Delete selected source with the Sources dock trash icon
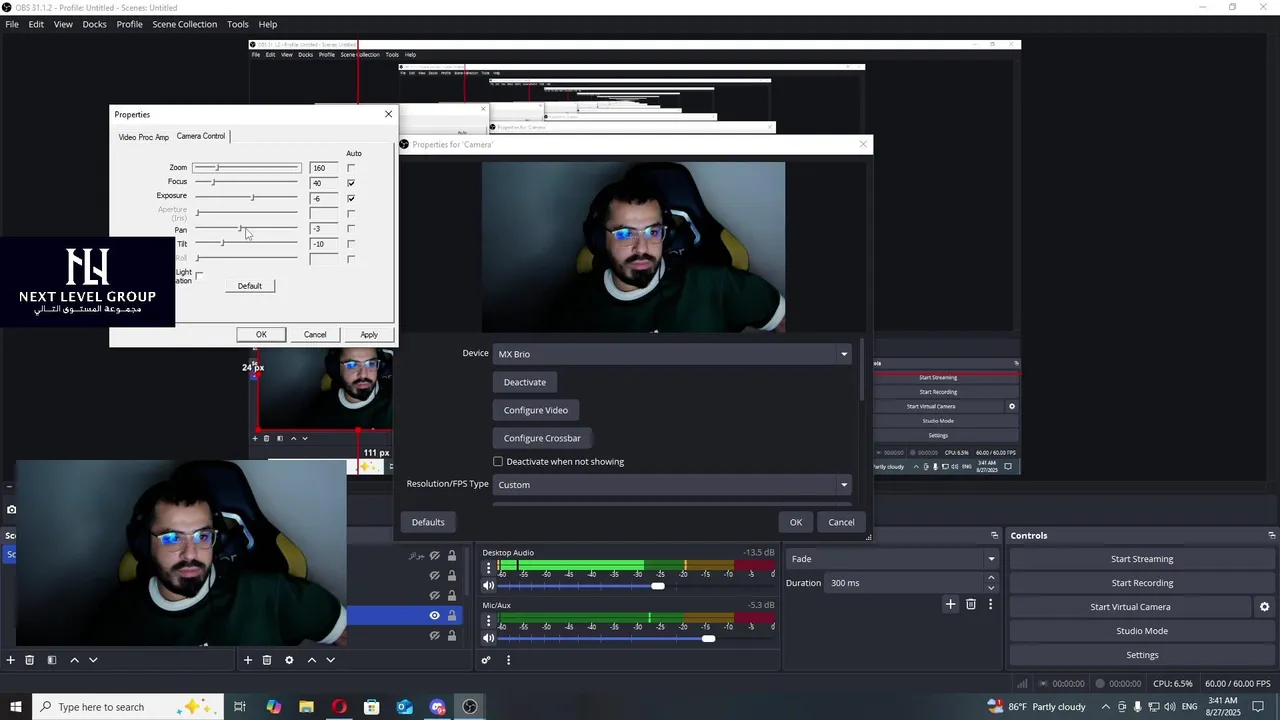Viewport: 1280px width, 720px height. coord(267,660)
